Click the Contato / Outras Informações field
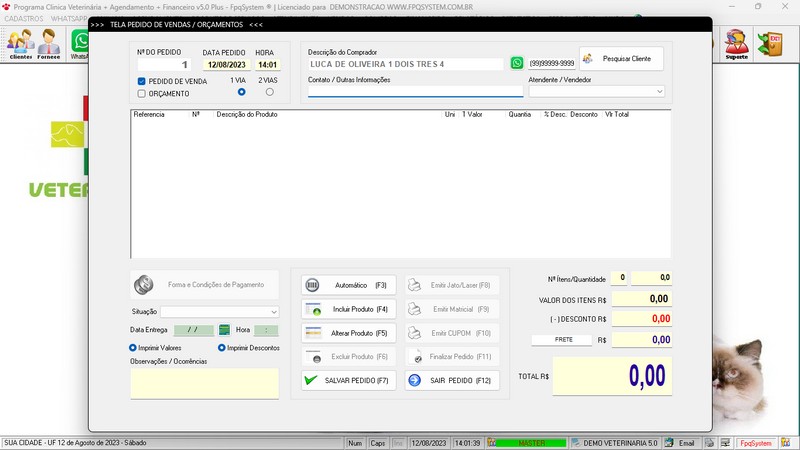This screenshot has width=800, height=450. (415, 91)
